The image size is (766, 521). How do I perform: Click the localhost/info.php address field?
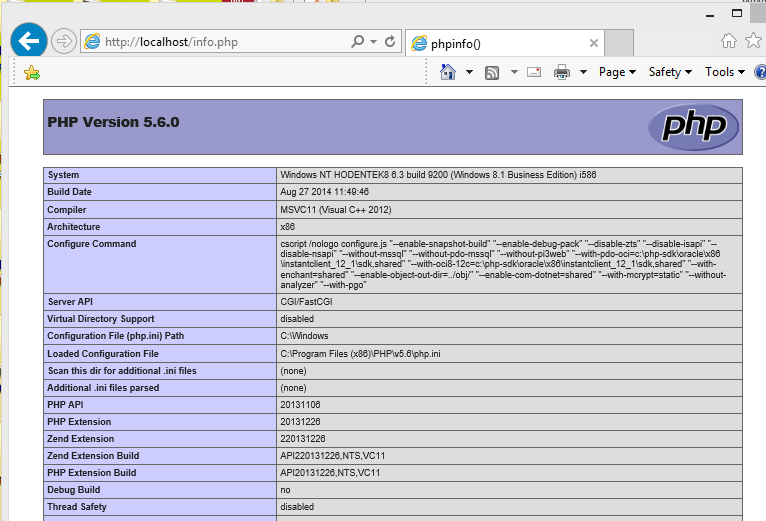215,42
